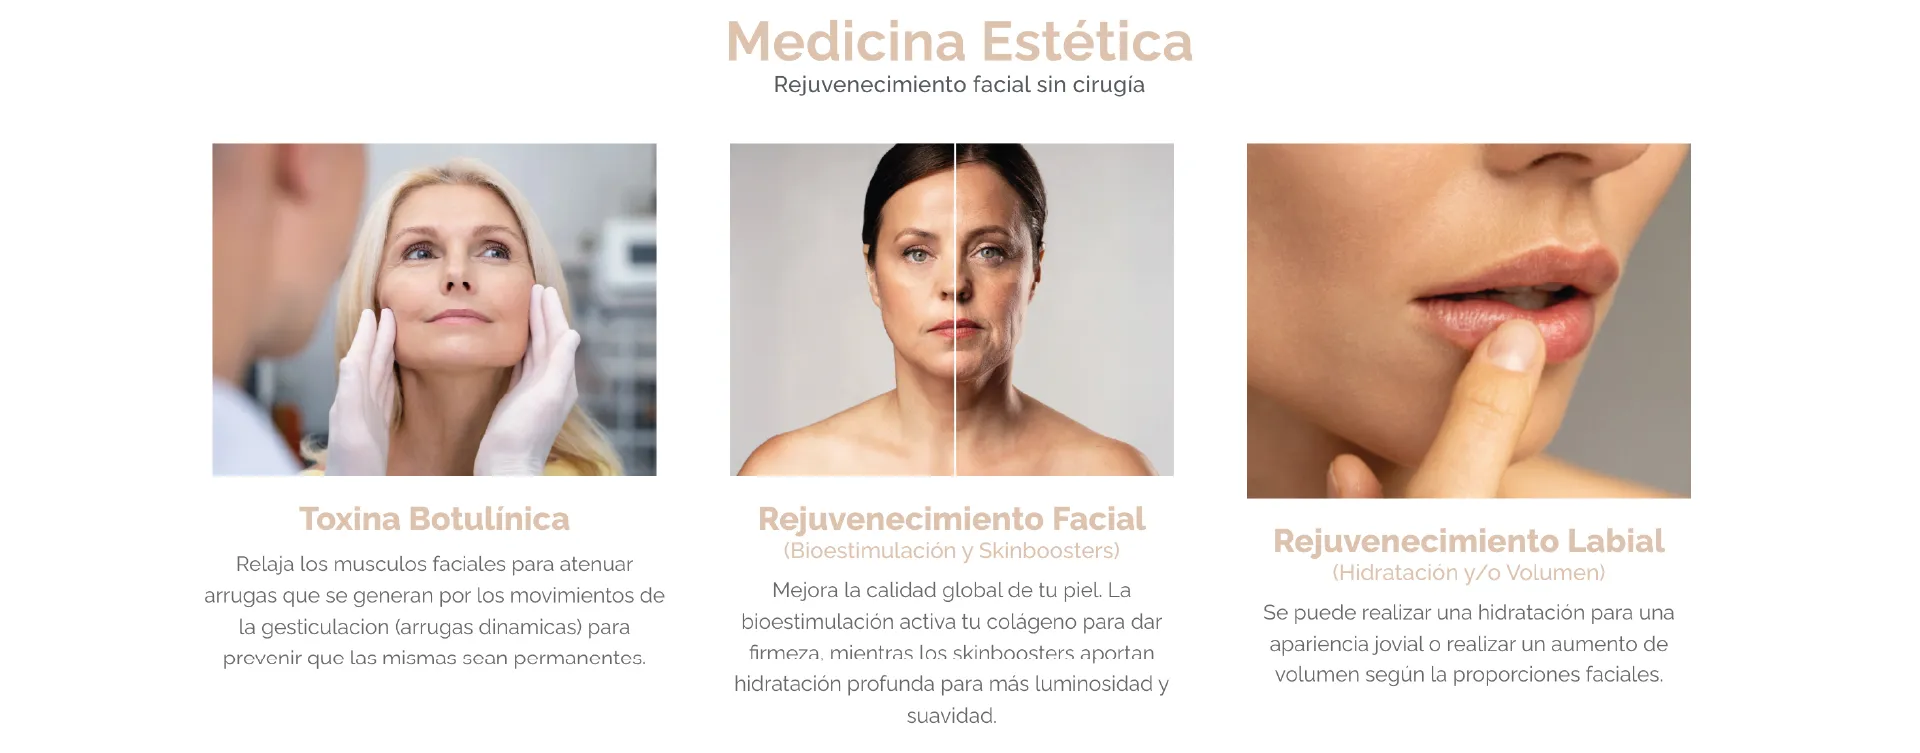Click the line mentioning gesticulacion (arrugas dinamicas)

click(434, 627)
